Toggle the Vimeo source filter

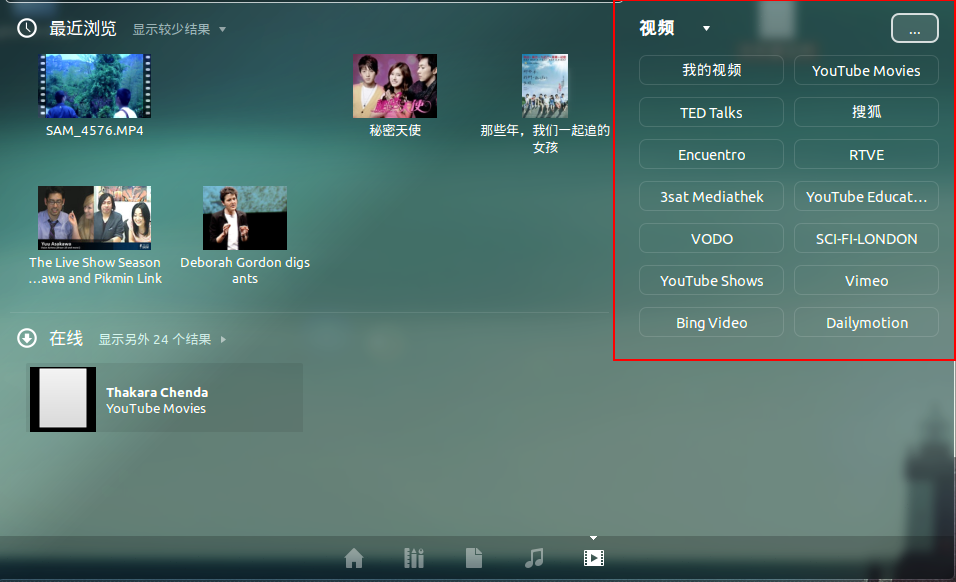click(866, 280)
